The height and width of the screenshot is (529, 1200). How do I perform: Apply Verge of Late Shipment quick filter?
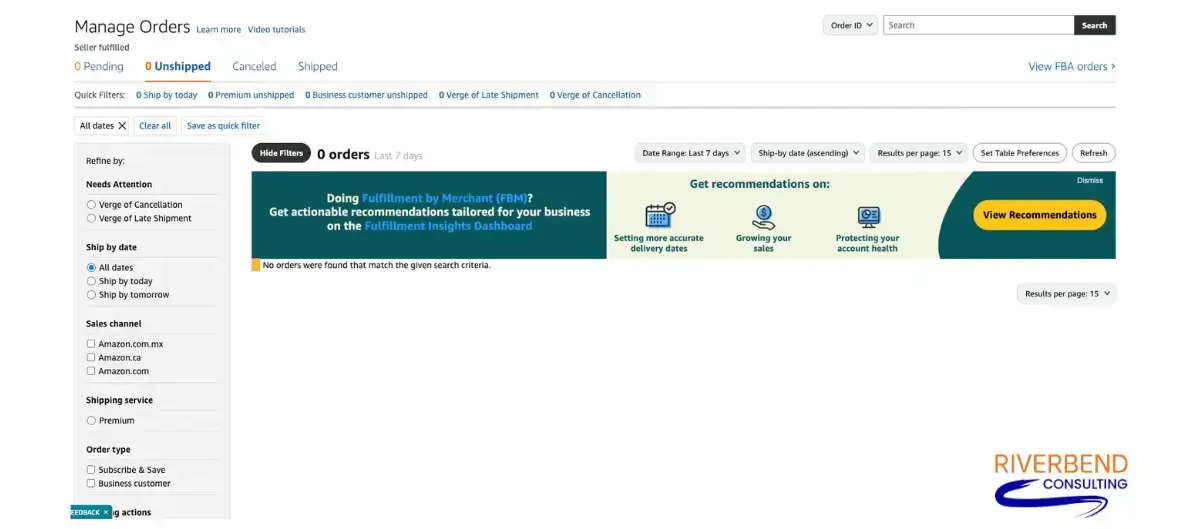[x=488, y=95]
